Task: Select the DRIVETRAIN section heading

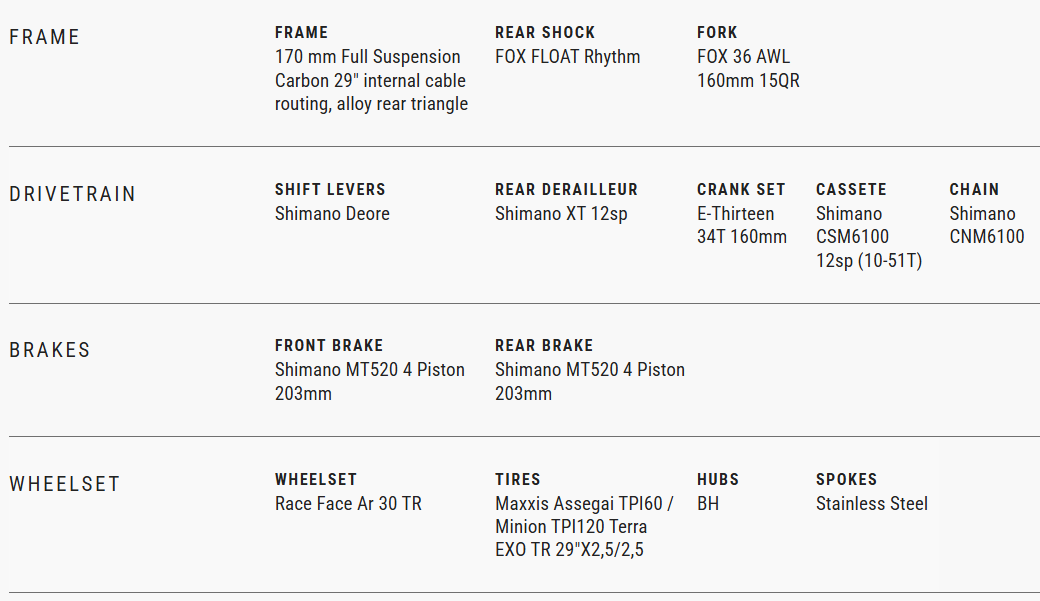Action: (x=72, y=194)
